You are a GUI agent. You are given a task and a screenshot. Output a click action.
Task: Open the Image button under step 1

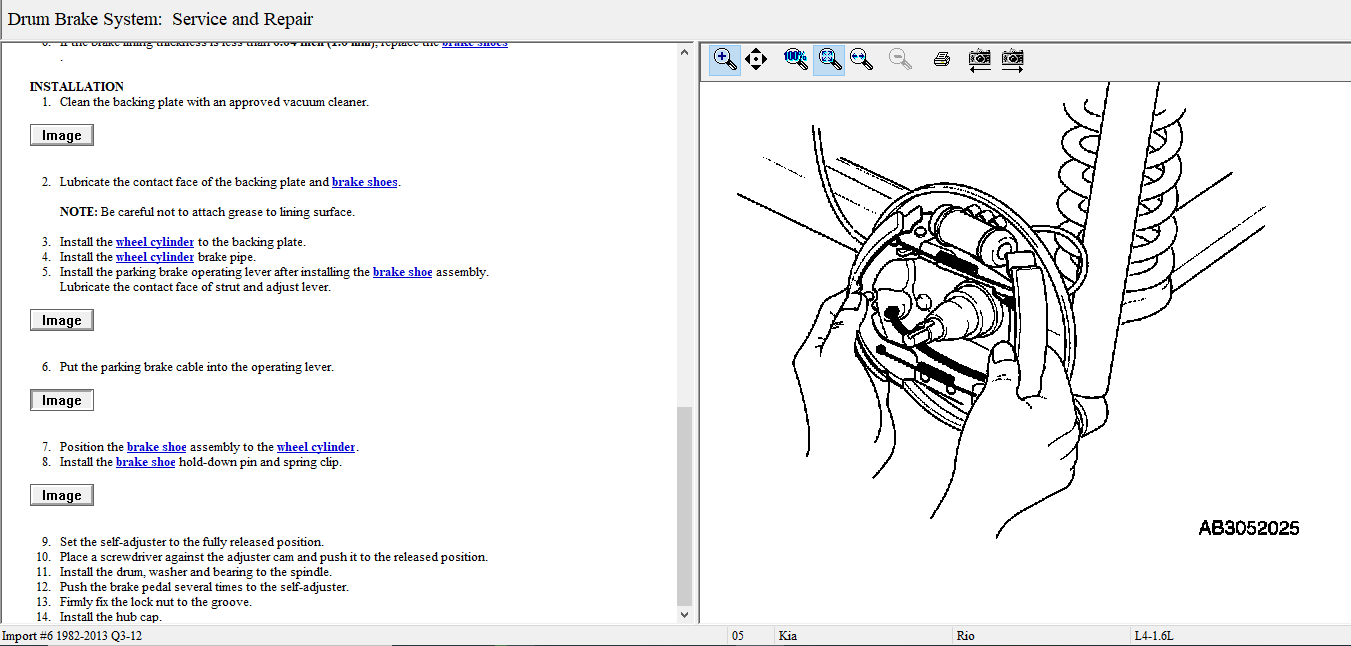[62, 136]
